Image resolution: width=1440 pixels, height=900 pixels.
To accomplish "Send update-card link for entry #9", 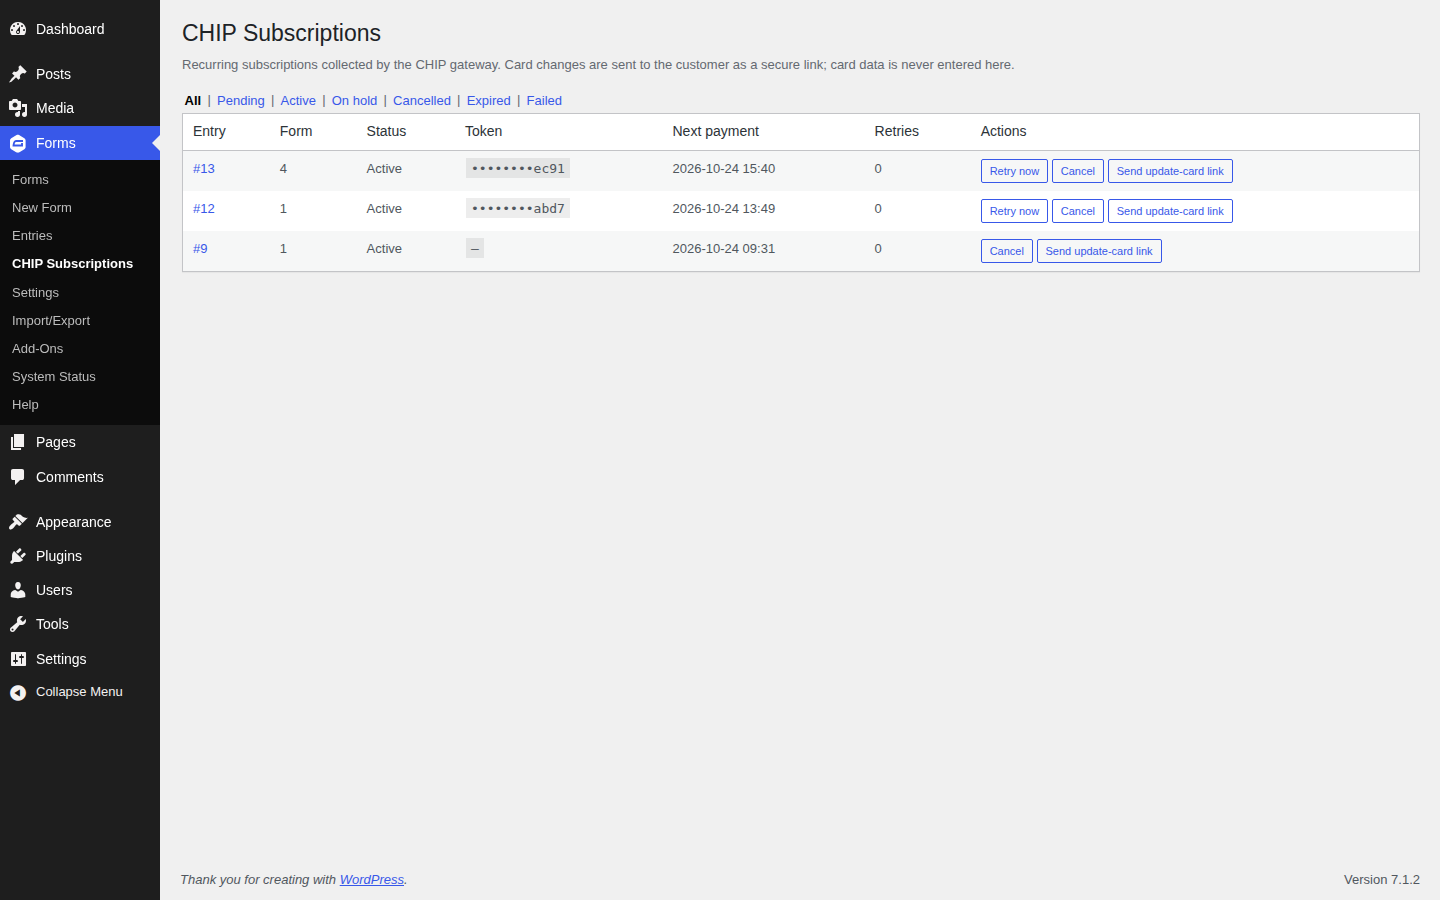I will 1099,251.
